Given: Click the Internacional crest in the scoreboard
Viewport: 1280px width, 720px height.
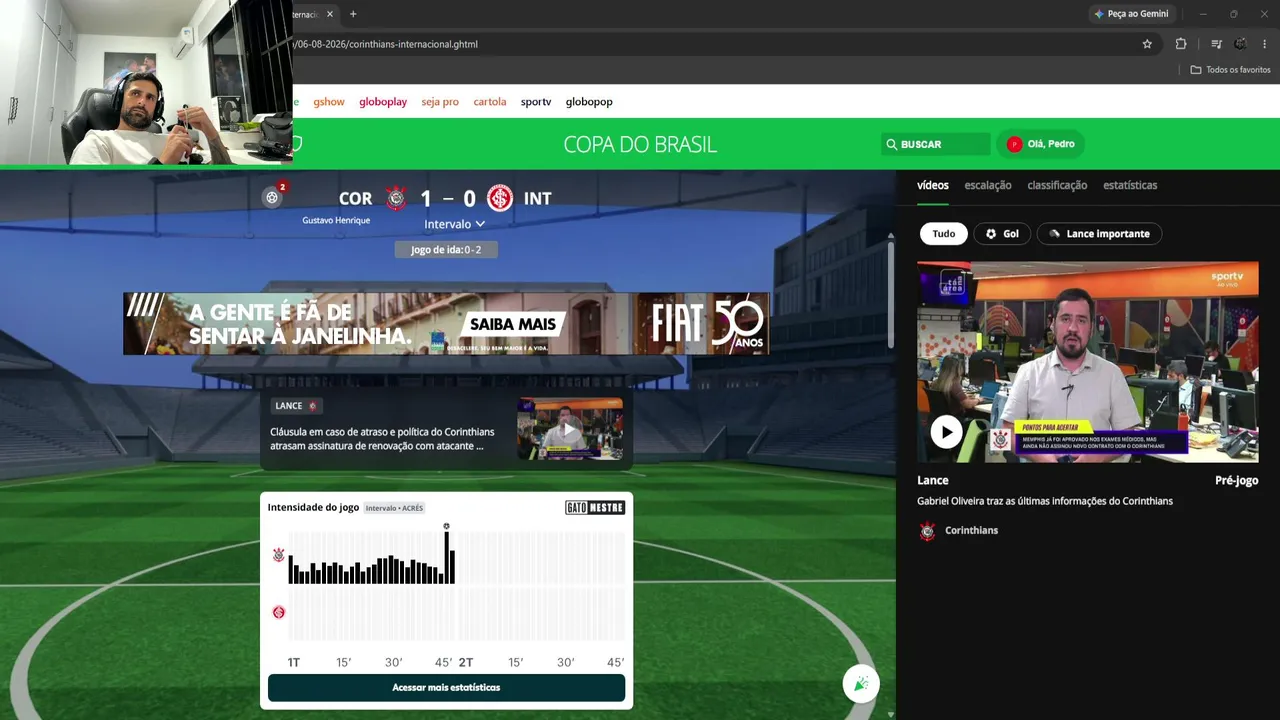Looking at the screenshot, I should (500, 198).
